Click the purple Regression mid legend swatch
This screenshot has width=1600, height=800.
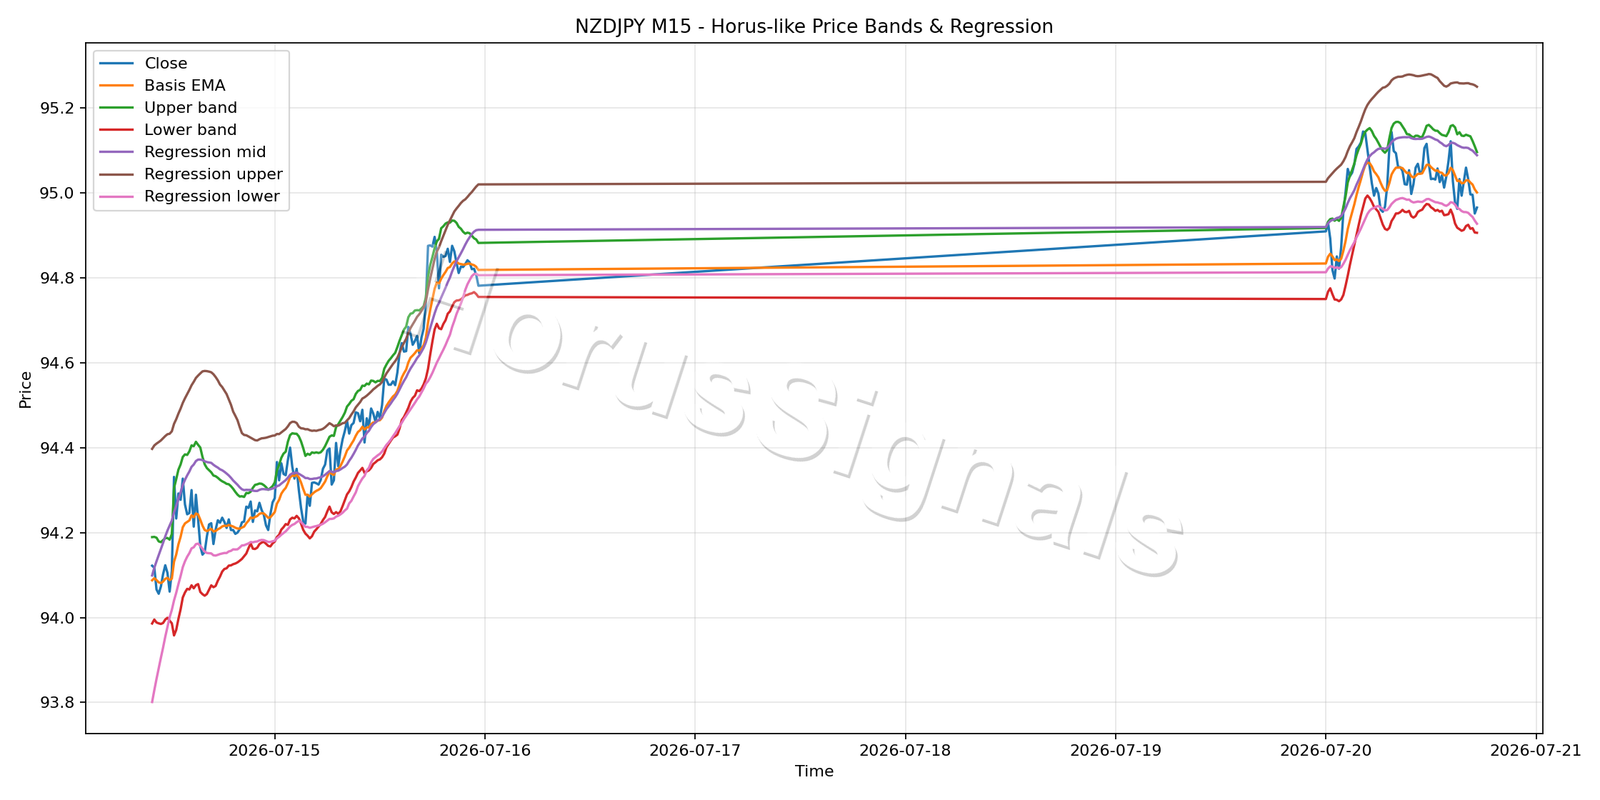117,152
